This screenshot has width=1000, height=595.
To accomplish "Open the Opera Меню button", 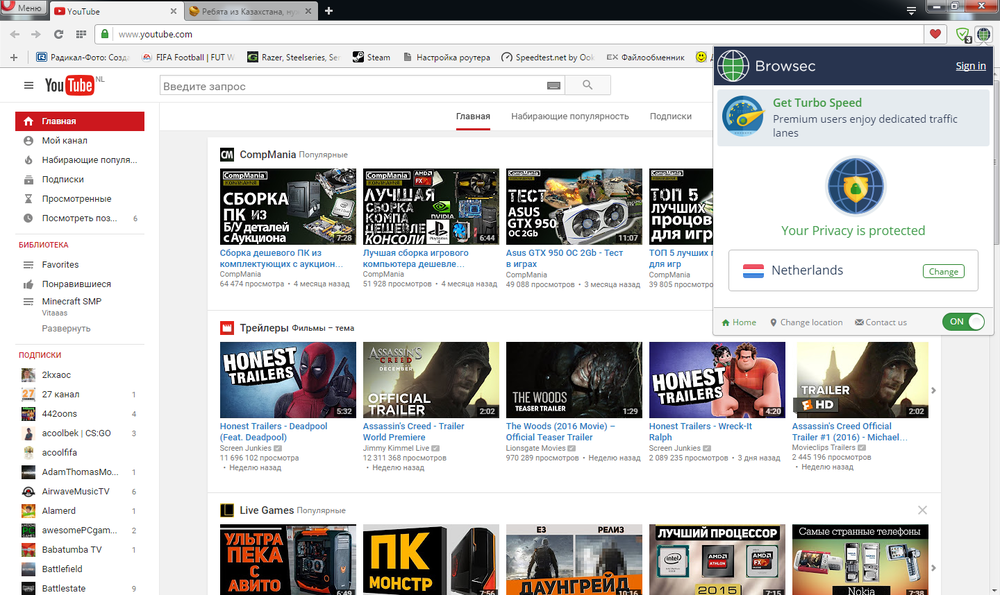I will (x=23, y=8).
